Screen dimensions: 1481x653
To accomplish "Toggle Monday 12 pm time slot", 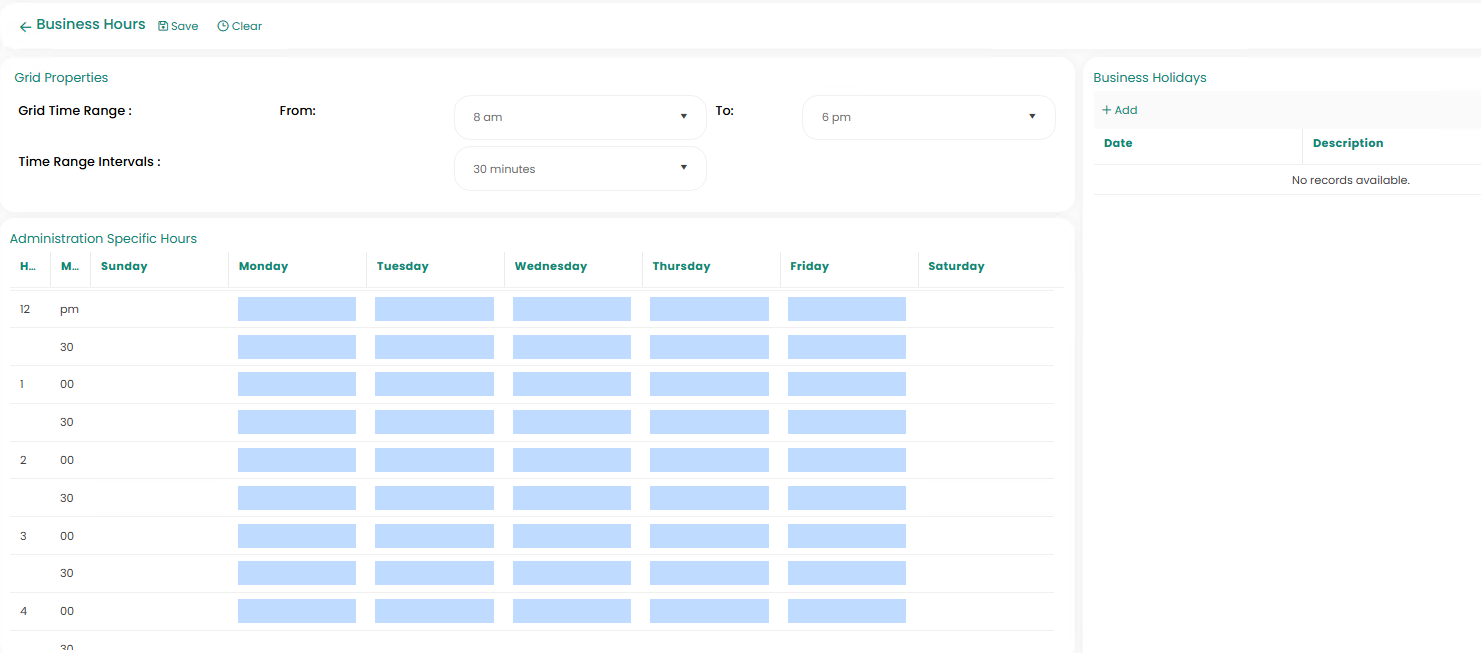I will [x=297, y=309].
